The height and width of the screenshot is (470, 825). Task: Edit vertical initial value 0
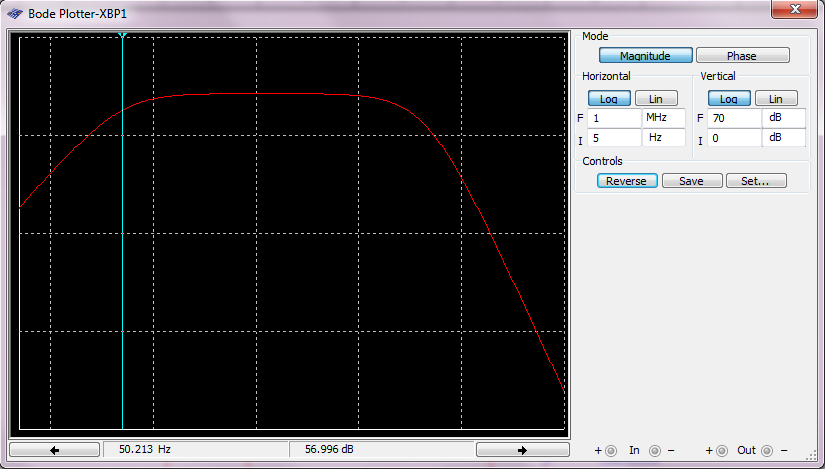(x=734, y=137)
